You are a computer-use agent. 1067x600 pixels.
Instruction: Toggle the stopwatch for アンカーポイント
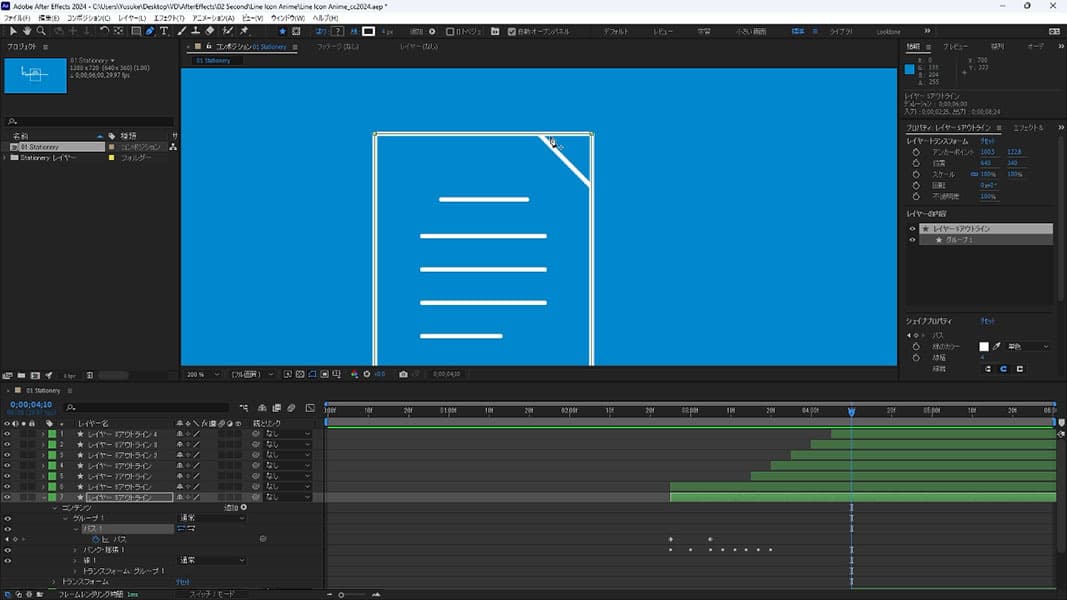(916, 151)
